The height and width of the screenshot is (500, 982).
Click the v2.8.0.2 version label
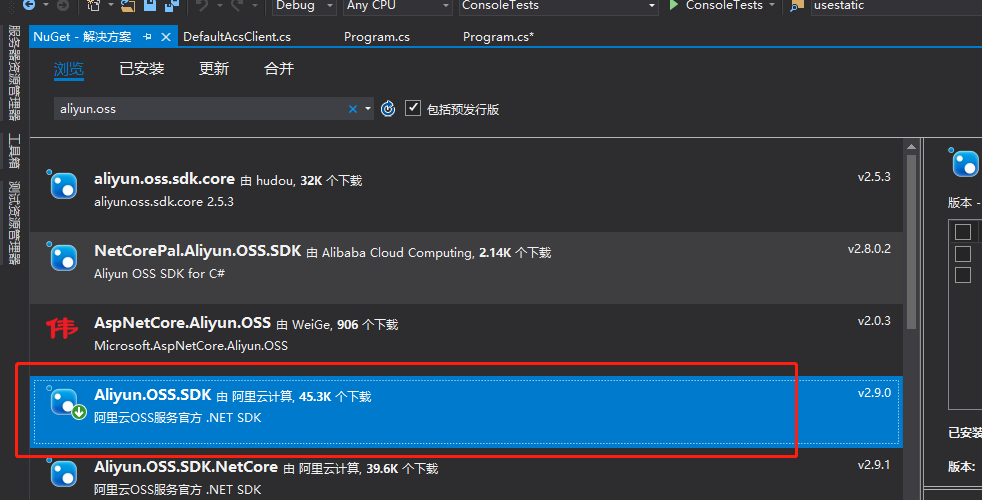point(869,249)
